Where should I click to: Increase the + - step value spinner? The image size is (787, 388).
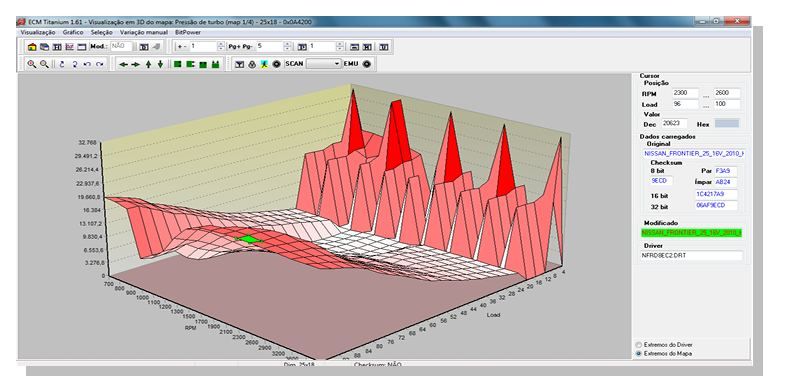click(221, 44)
